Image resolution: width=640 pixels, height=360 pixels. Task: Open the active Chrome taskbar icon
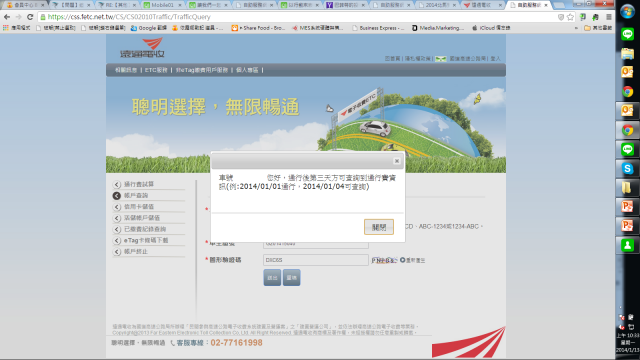click(x=627, y=130)
